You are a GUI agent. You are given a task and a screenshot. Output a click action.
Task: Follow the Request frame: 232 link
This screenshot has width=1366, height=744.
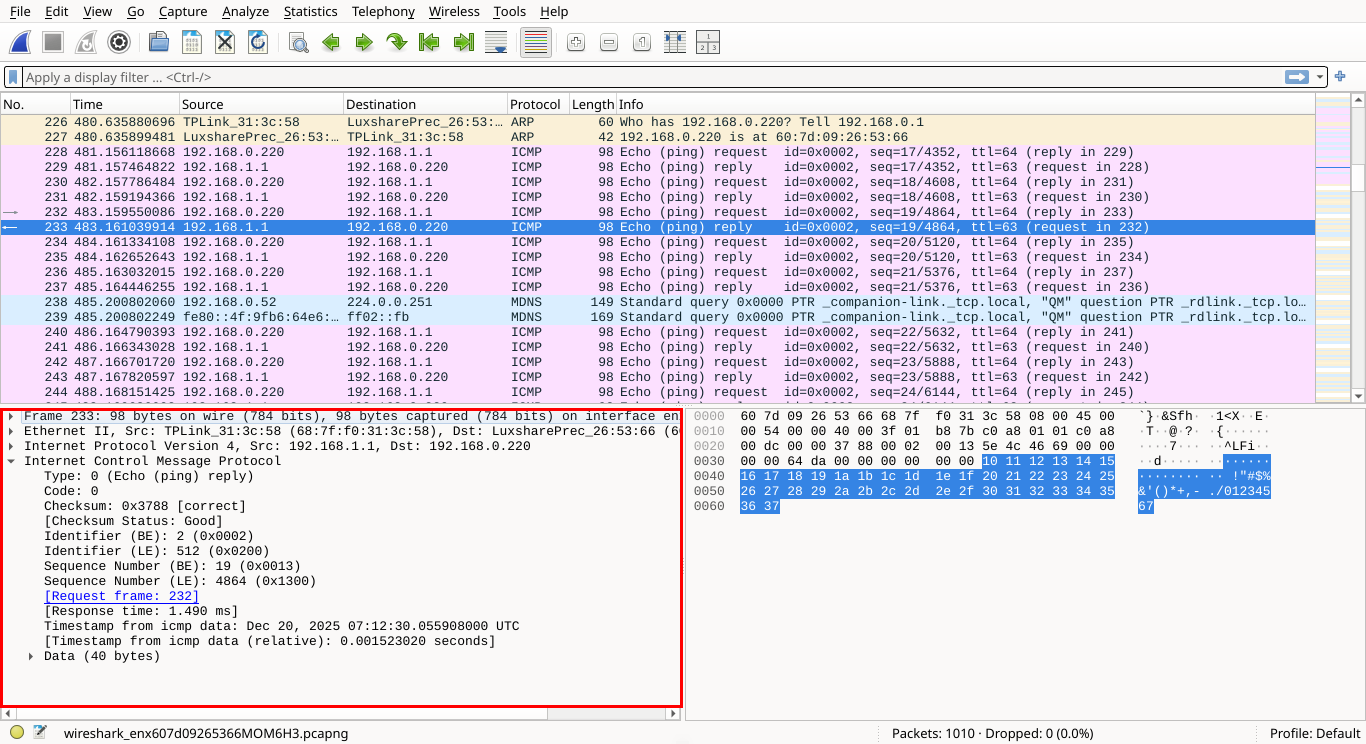click(x=121, y=596)
